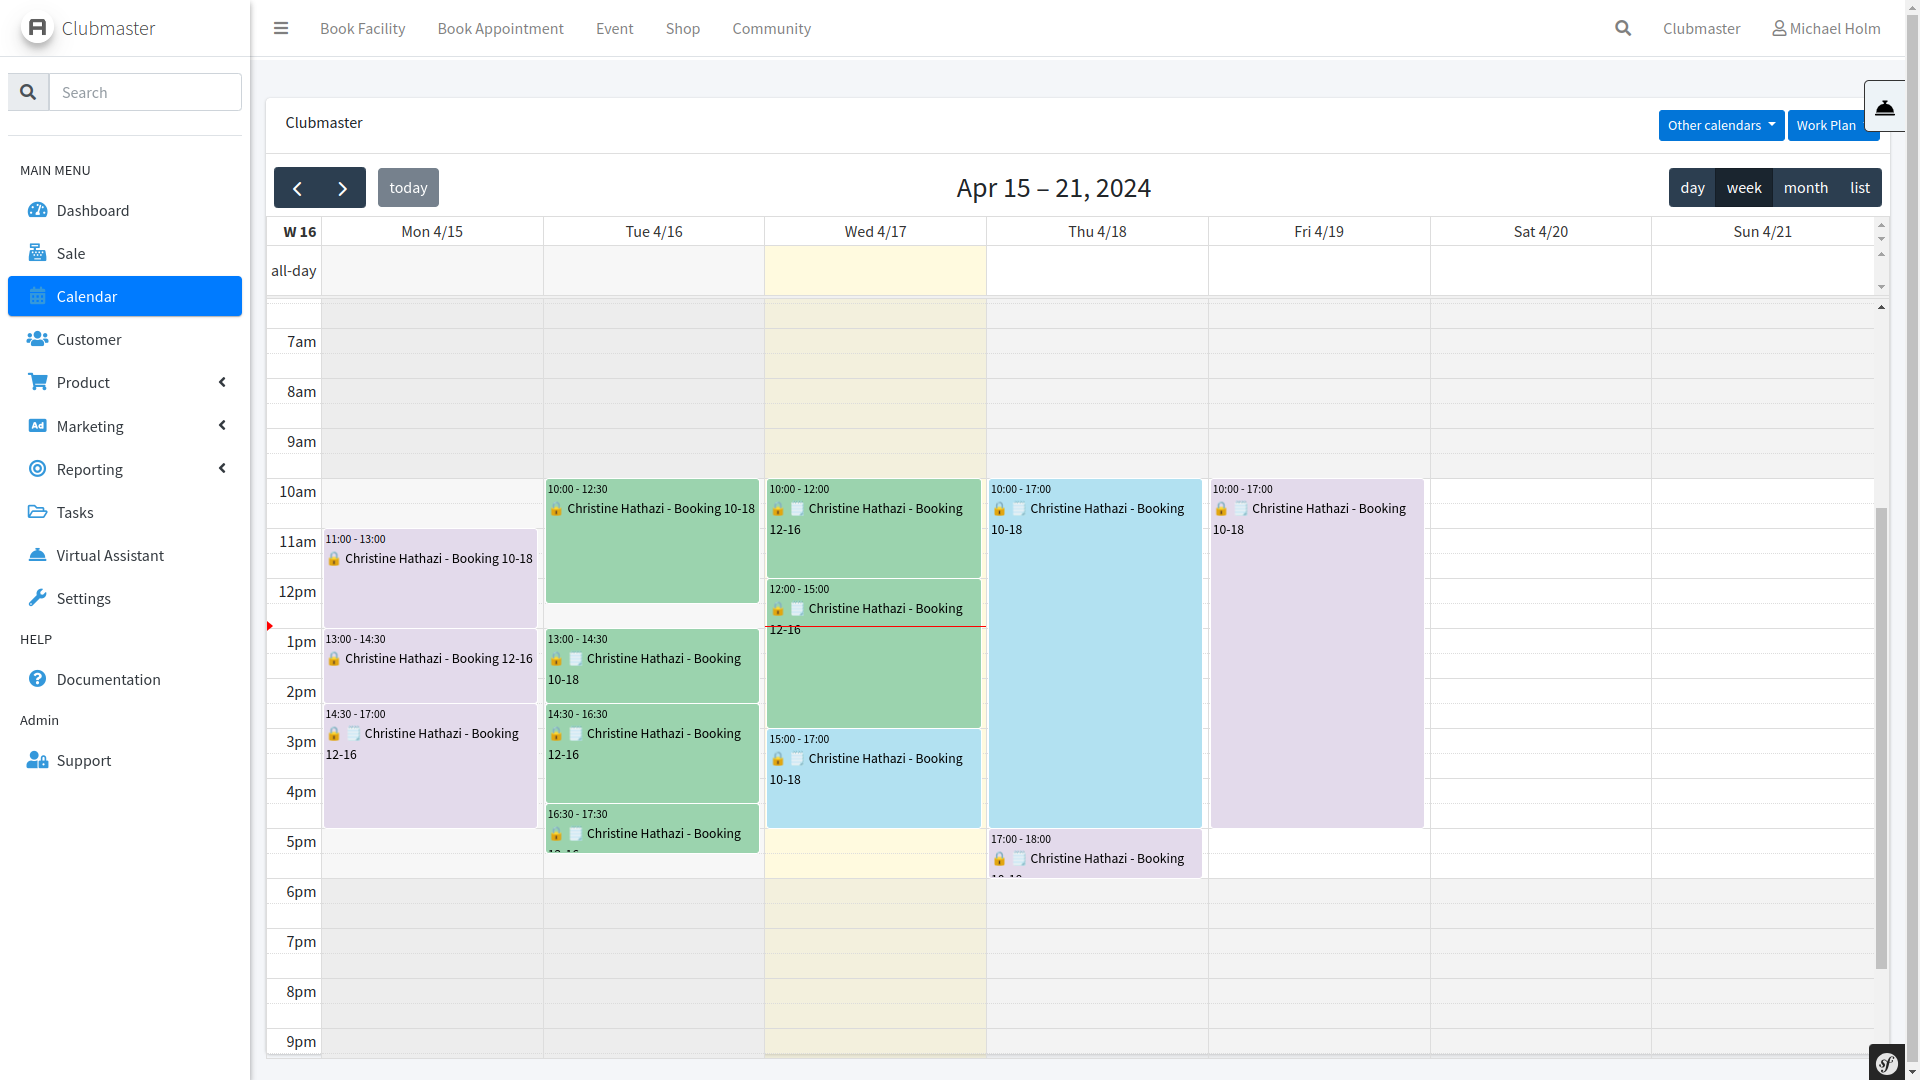The width and height of the screenshot is (1920, 1080).
Task: Click the top bar search icon
Action: coord(1623,28)
